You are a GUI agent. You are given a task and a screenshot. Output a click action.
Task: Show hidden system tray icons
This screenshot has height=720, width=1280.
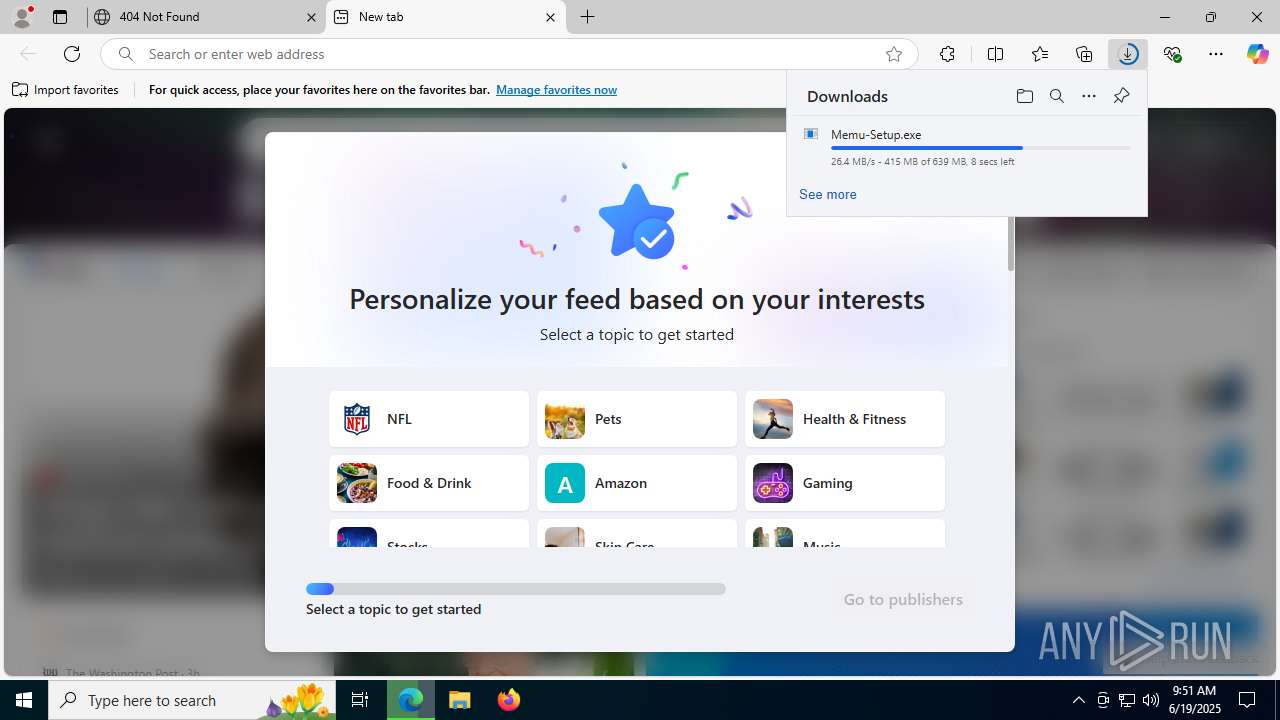1078,700
